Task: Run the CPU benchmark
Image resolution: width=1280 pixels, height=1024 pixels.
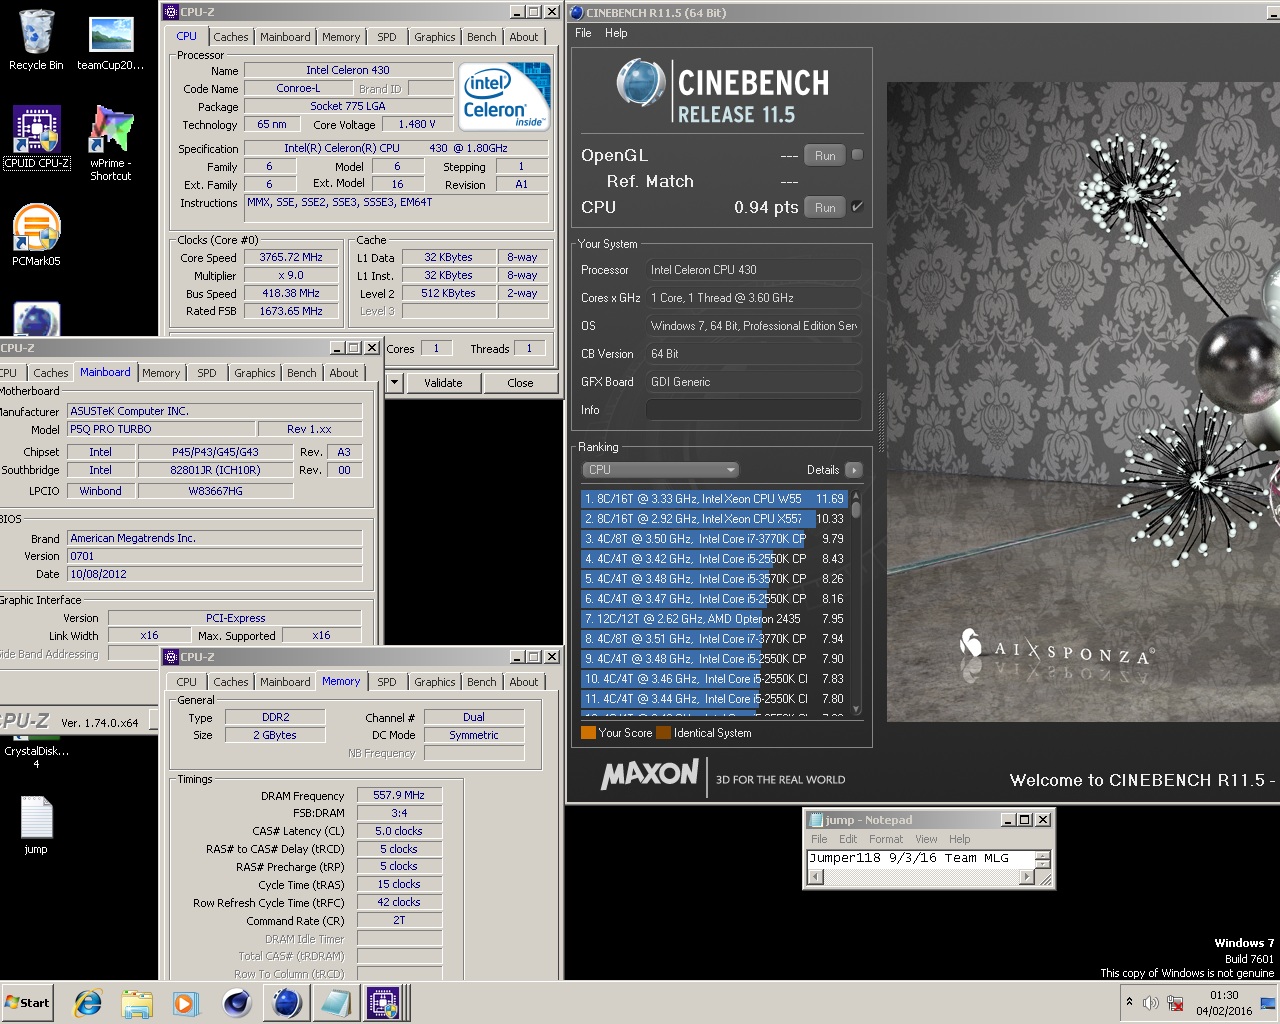Action: pyautogui.click(x=825, y=207)
